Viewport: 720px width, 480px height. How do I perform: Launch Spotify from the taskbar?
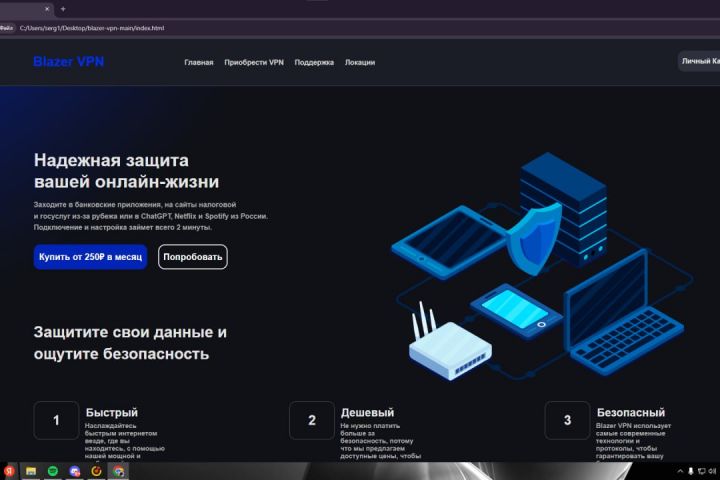point(53,471)
